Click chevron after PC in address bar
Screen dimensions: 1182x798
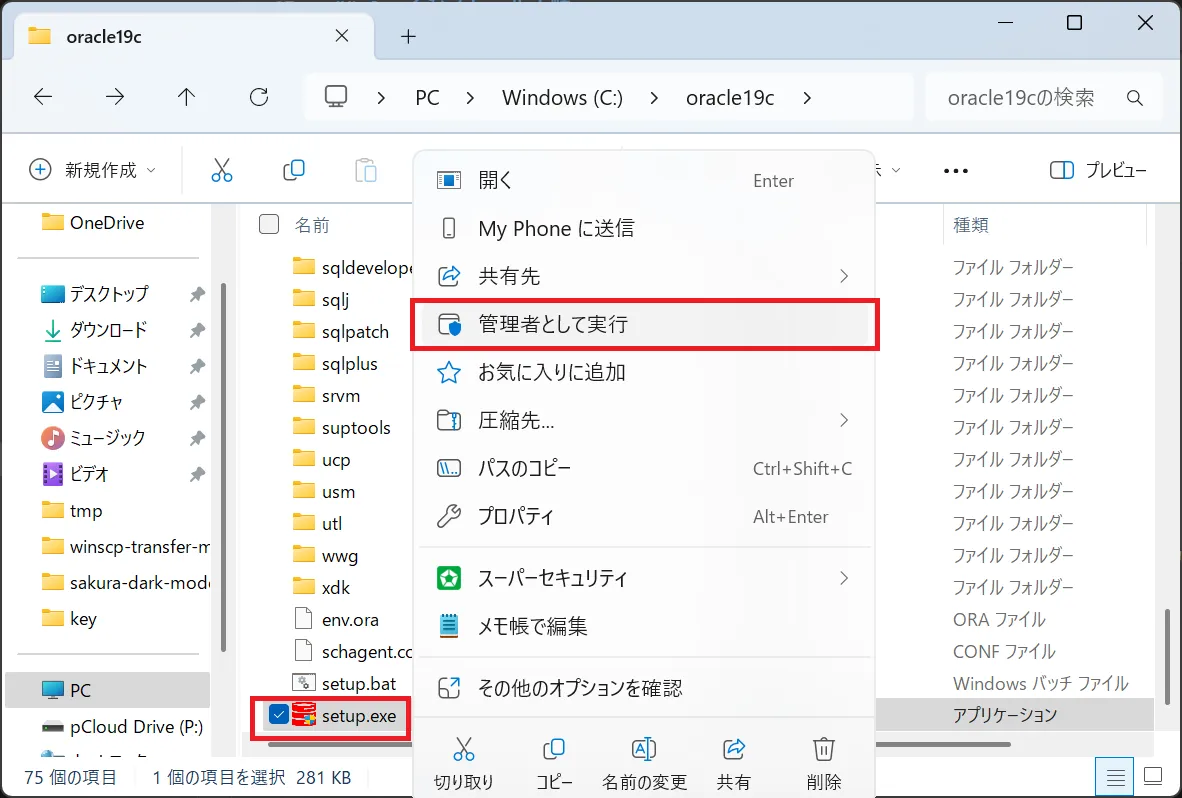click(470, 98)
